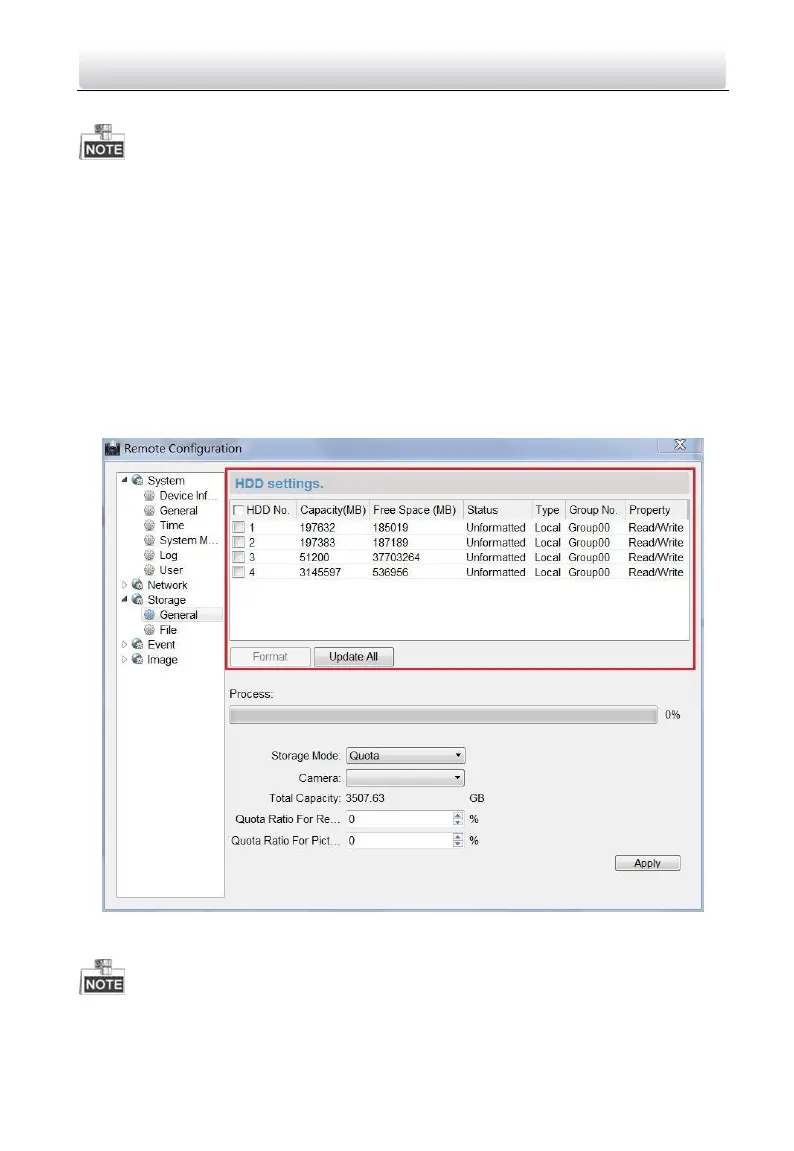The width and height of the screenshot is (794, 1151).
Task: Select File under Storage
Action: point(168,630)
